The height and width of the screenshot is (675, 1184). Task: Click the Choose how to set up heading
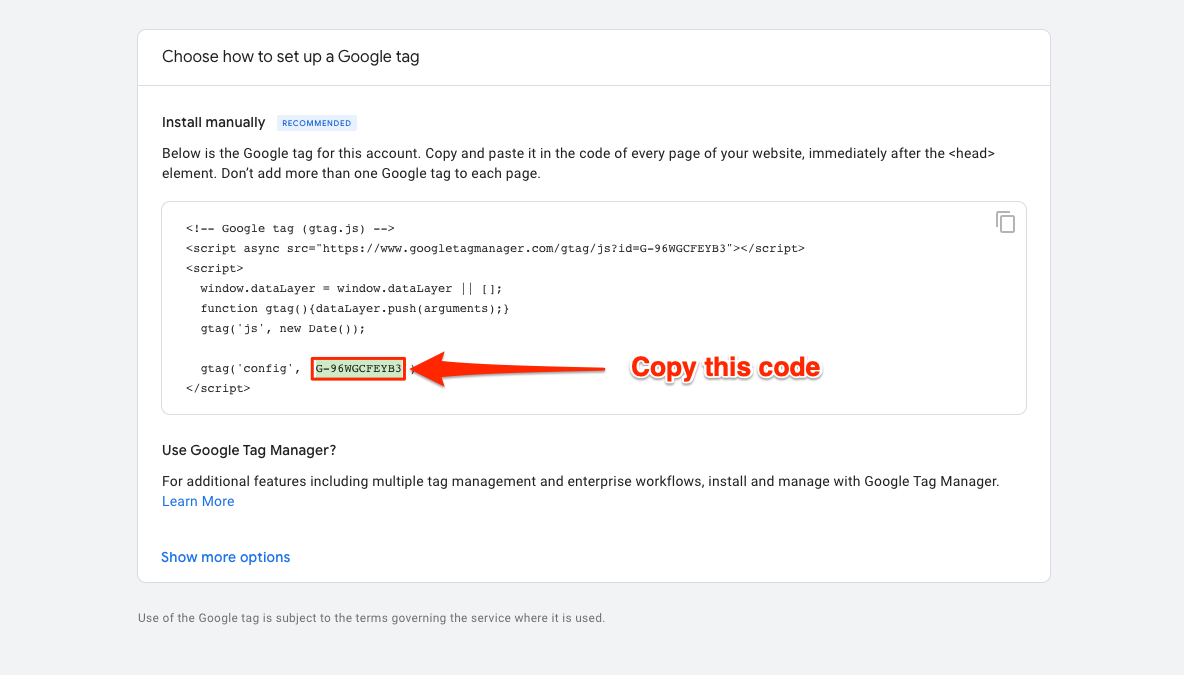click(291, 57)
